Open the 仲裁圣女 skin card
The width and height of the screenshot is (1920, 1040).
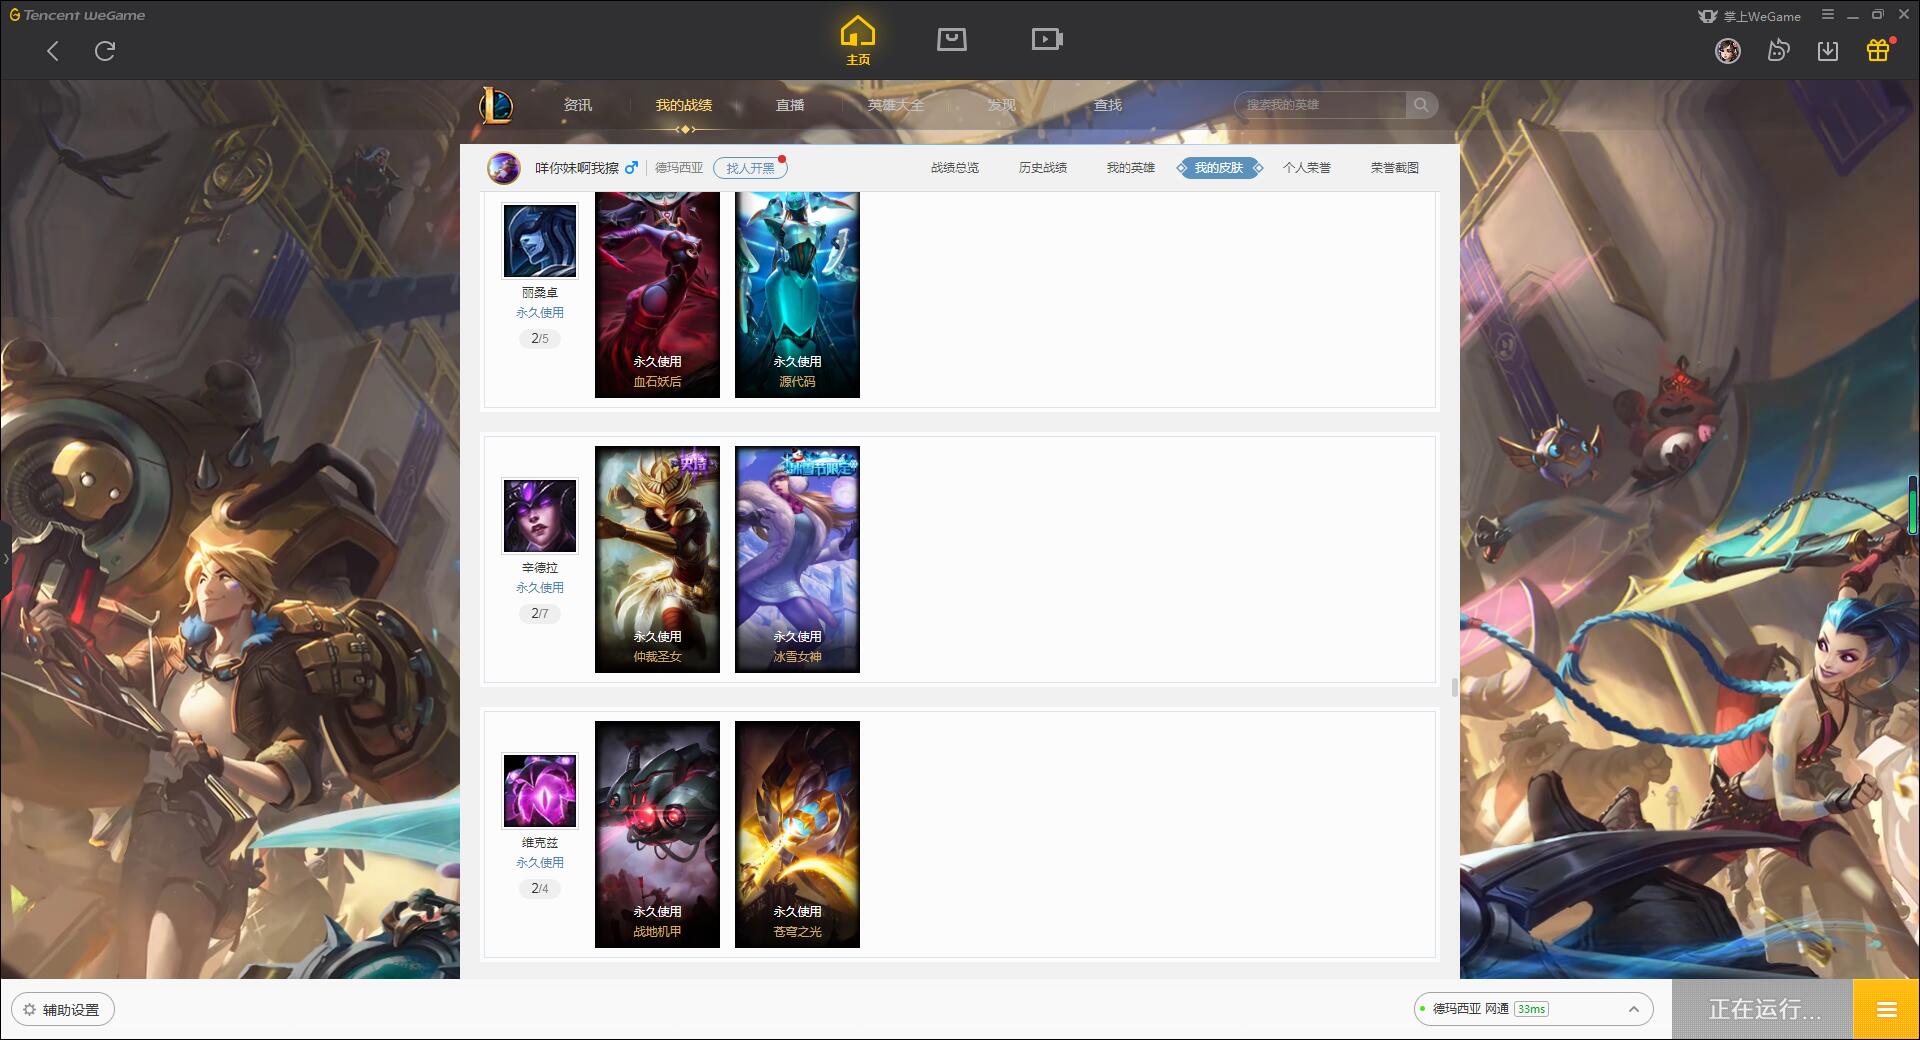(657, 559)
